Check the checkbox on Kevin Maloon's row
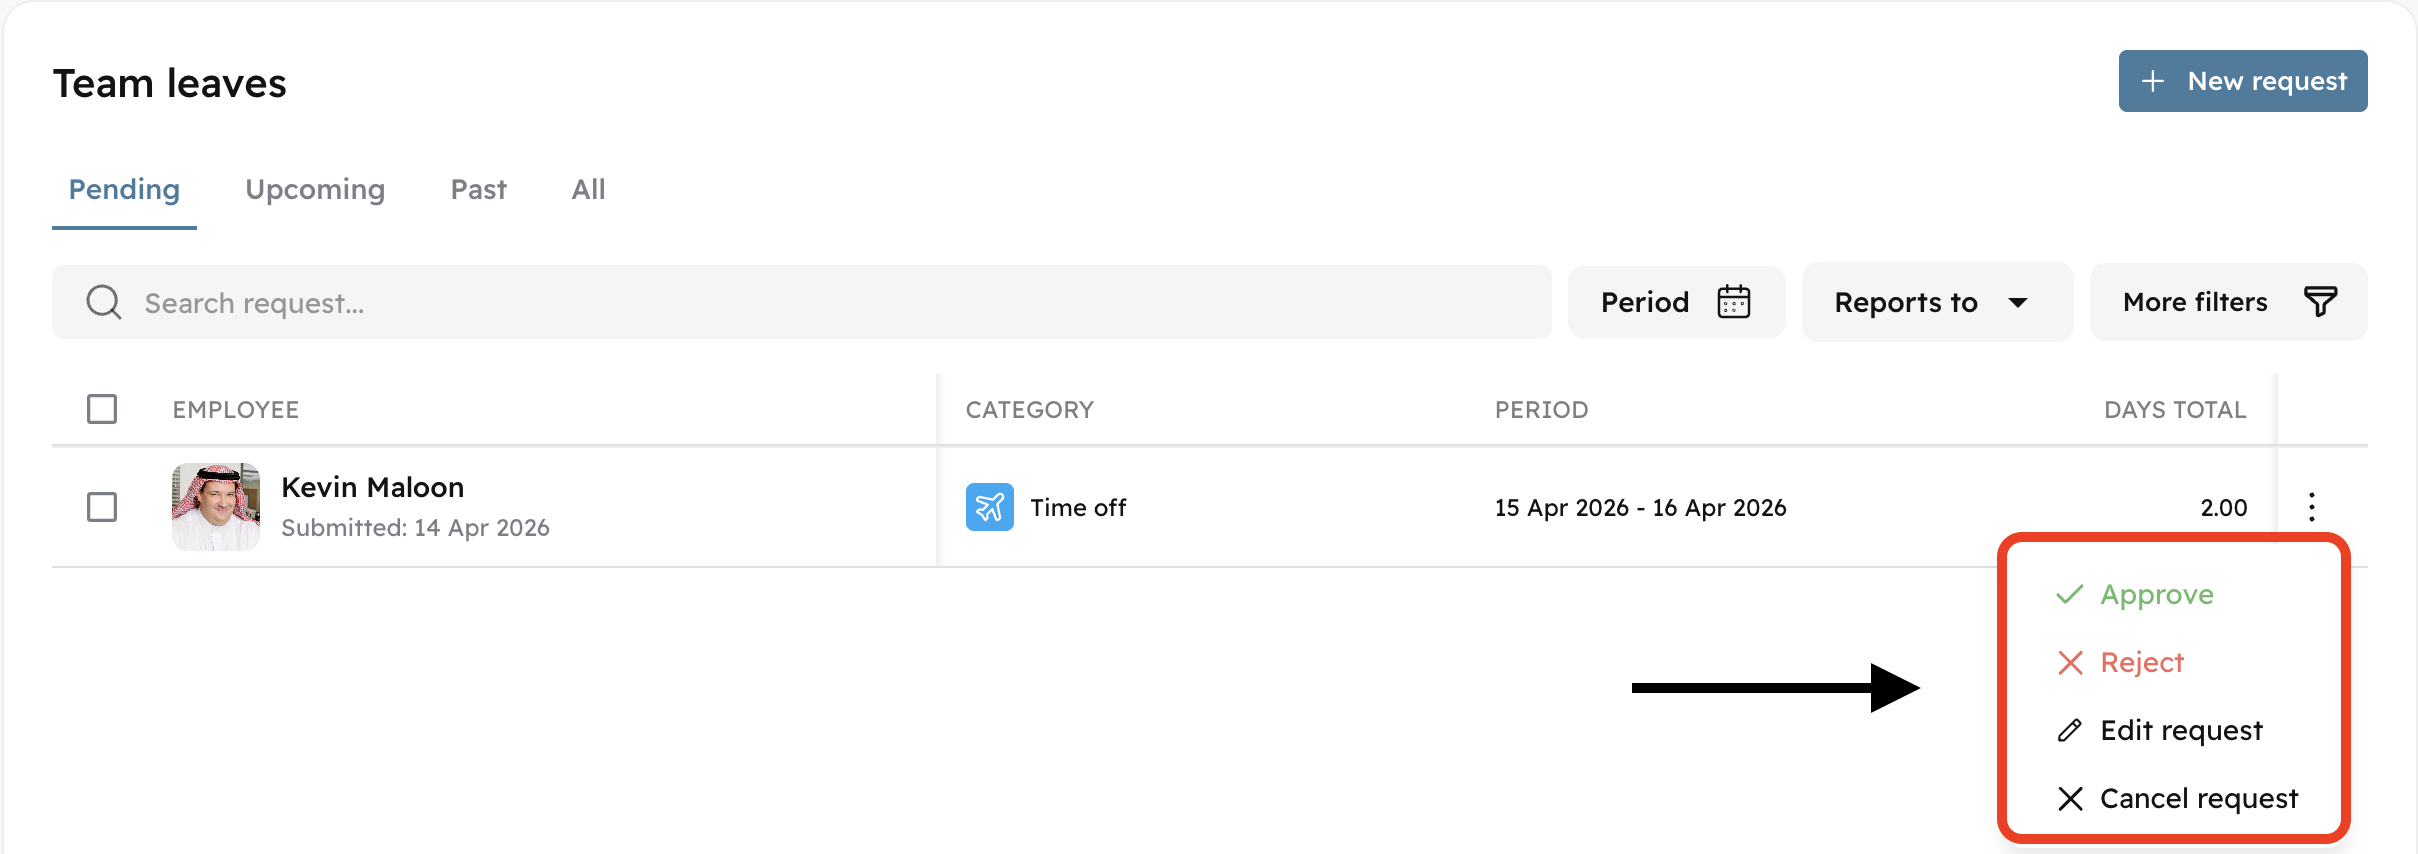Viewport: 2418px width, 854px height. [101, 507]
